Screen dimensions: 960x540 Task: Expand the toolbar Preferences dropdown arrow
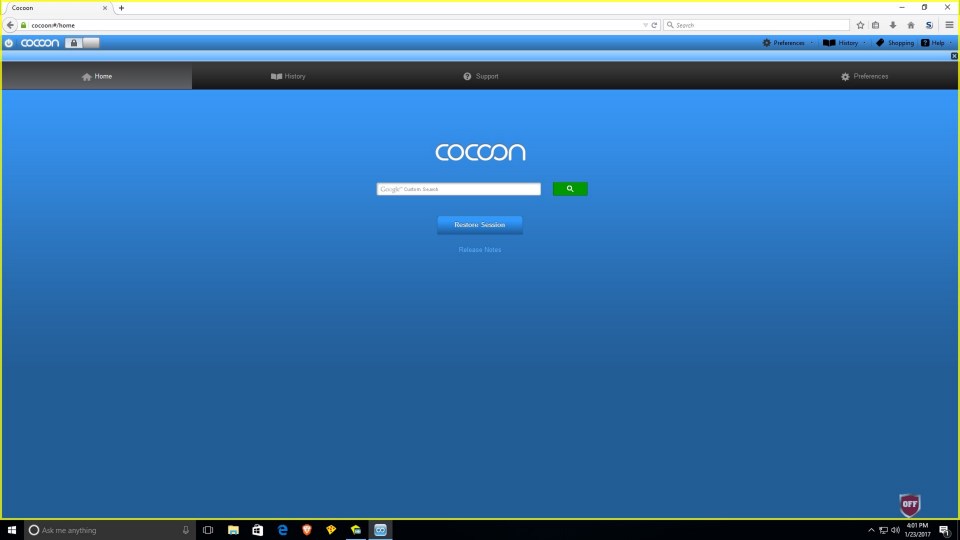(x=812, y=43)
